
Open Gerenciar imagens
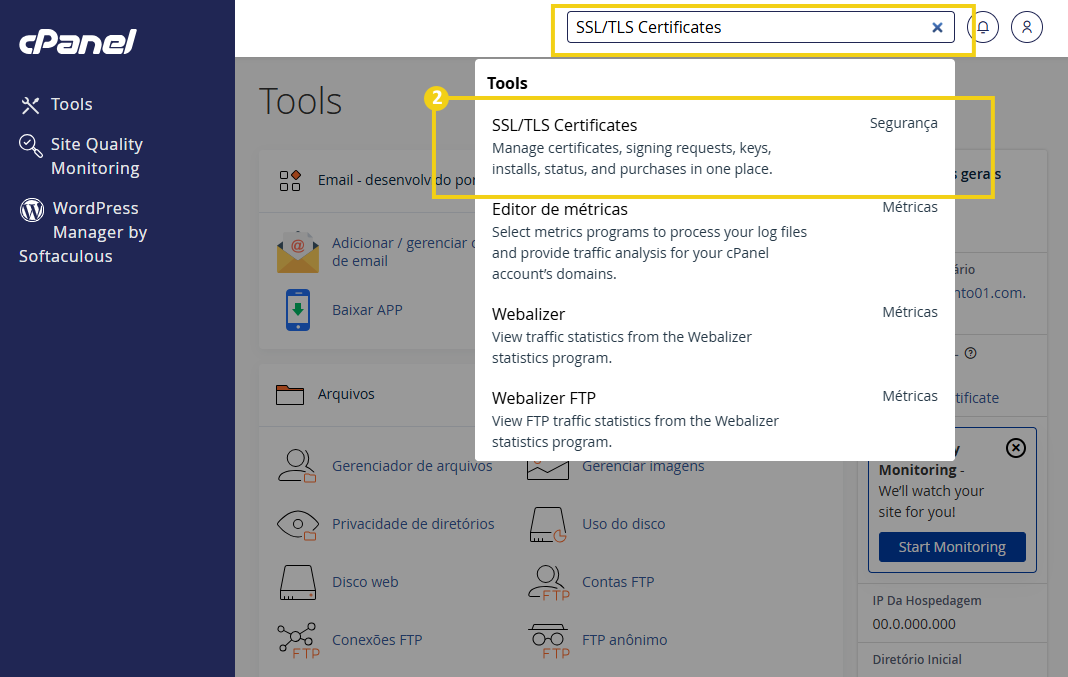pyautogui.click(x=642, y=467)
